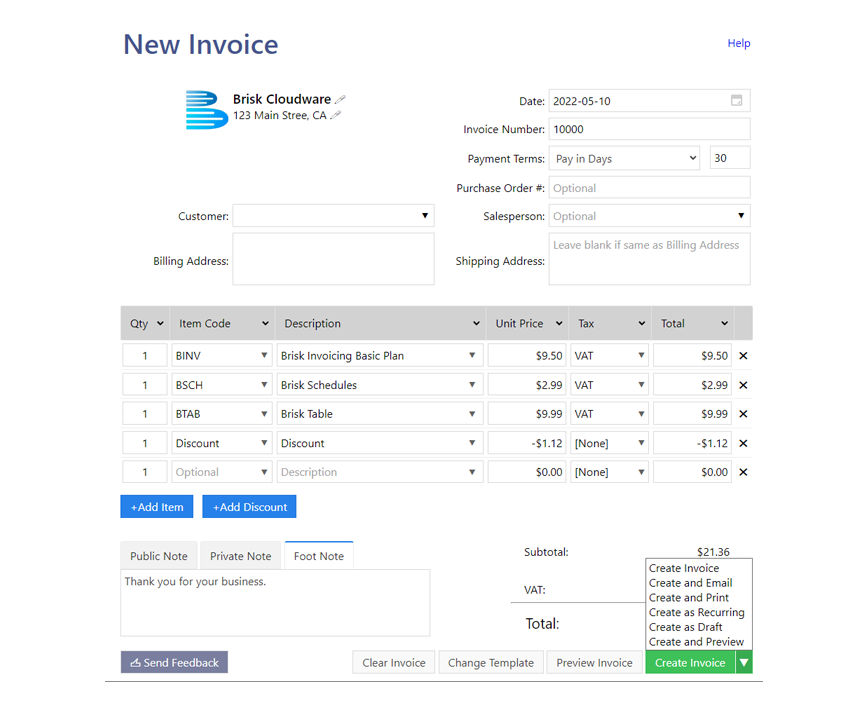Click the Description placeholder in last row
The height and width of the screenshot is (713, 856).
pos(380,472)
